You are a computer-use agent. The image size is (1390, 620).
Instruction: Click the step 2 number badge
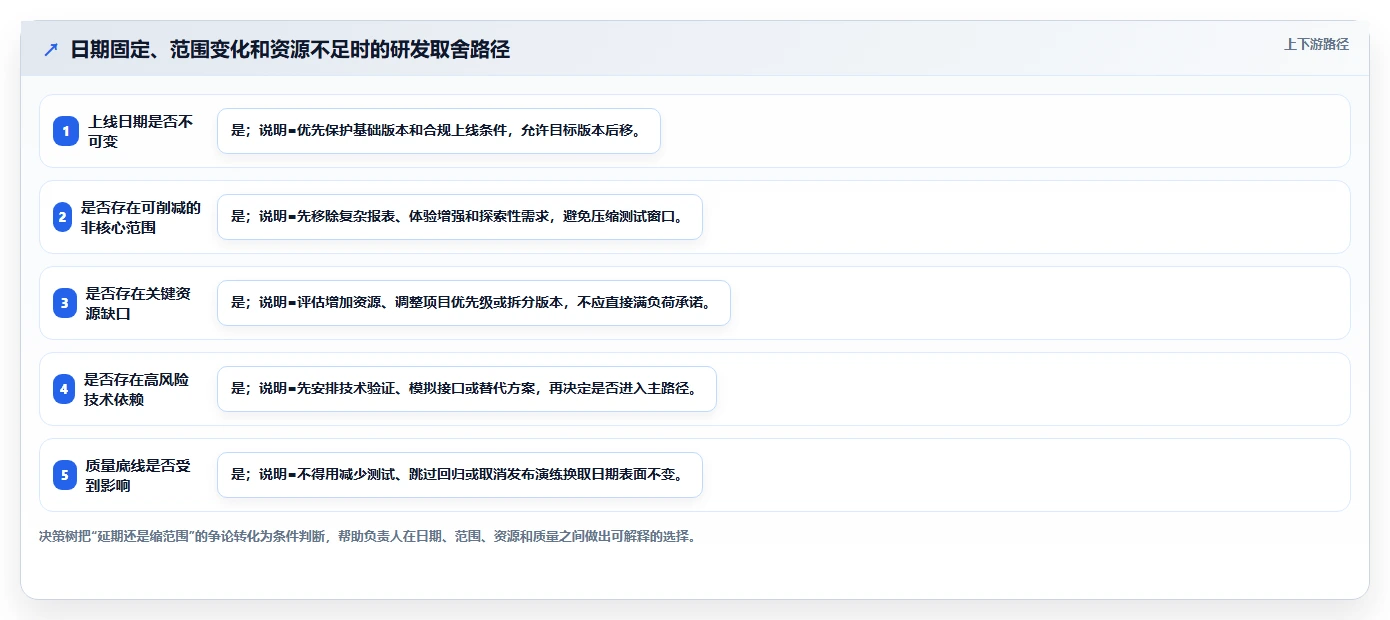point(62,217)
